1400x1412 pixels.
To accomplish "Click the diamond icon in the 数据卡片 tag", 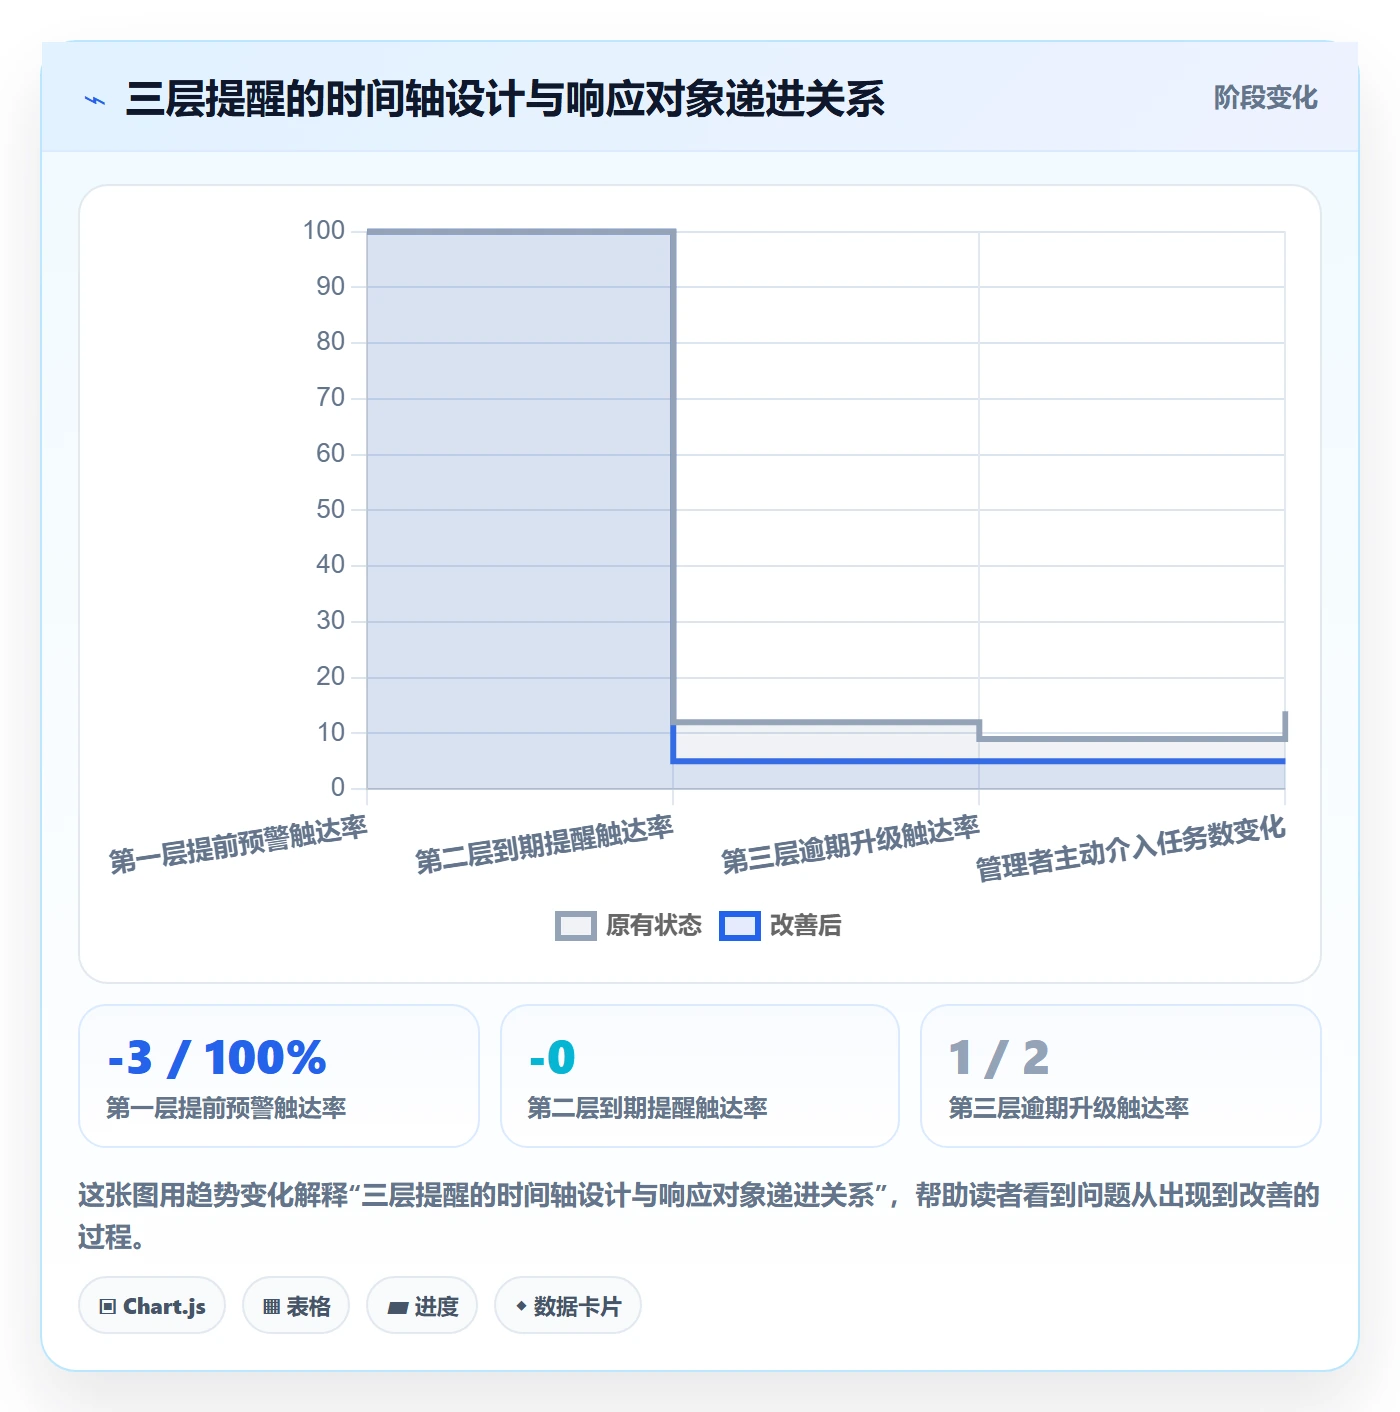I will click(x=521, y=1306).
